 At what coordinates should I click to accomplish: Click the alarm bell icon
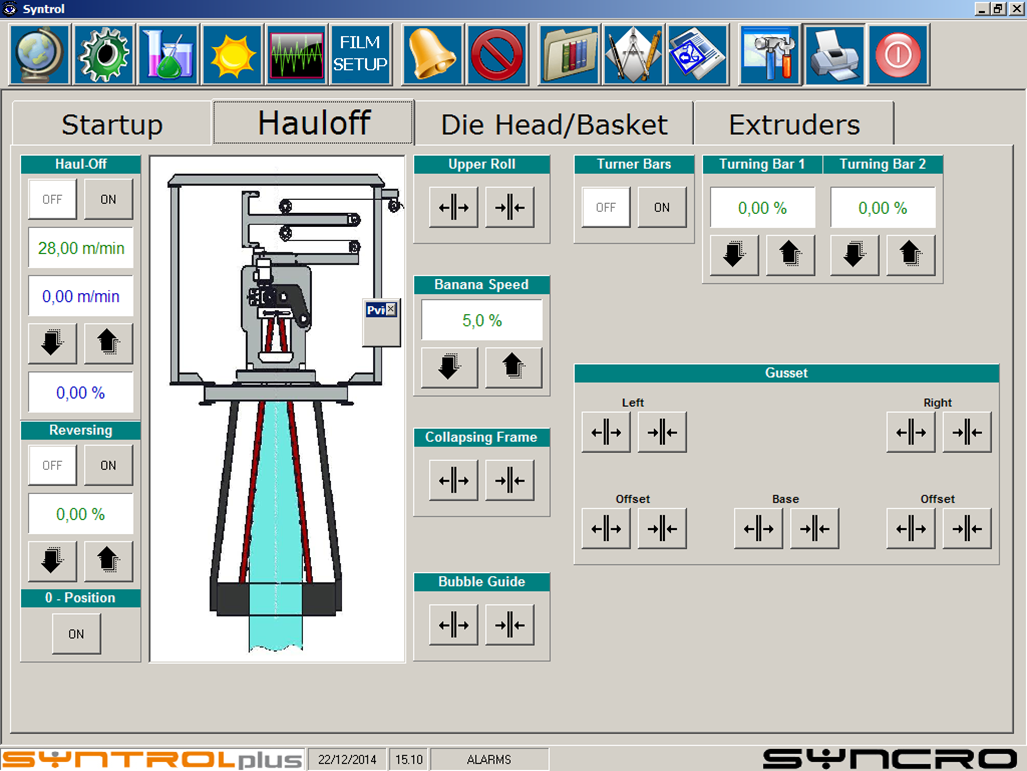432,55
